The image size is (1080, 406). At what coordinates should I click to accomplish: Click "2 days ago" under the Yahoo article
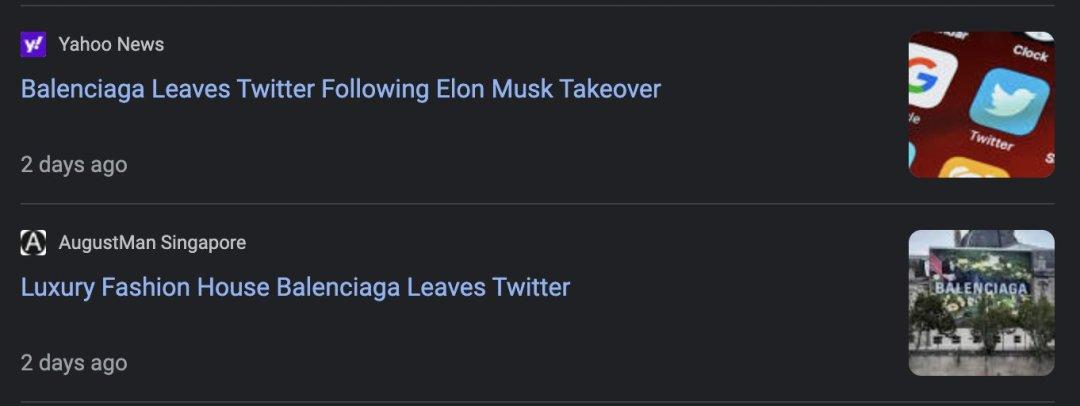[x=74, y=164]
